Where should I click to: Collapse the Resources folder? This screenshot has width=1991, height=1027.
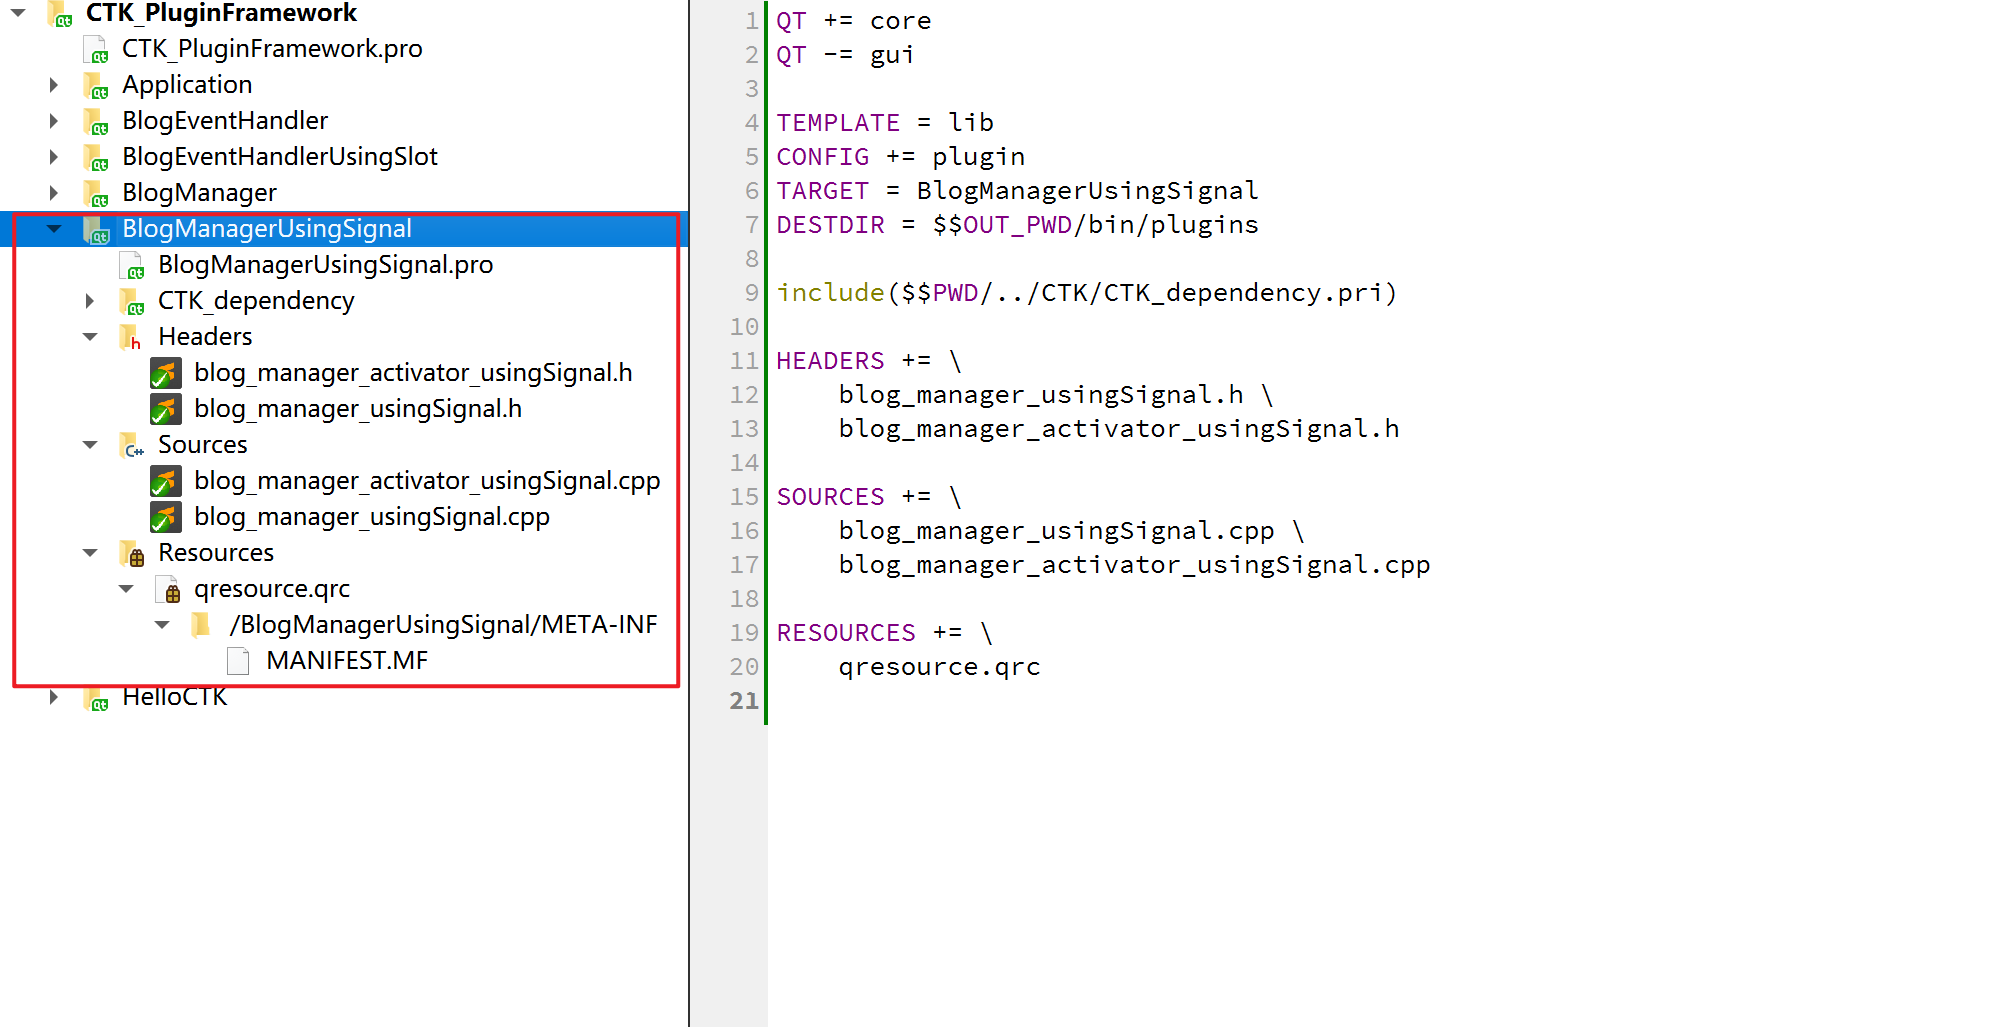[90, 553]
